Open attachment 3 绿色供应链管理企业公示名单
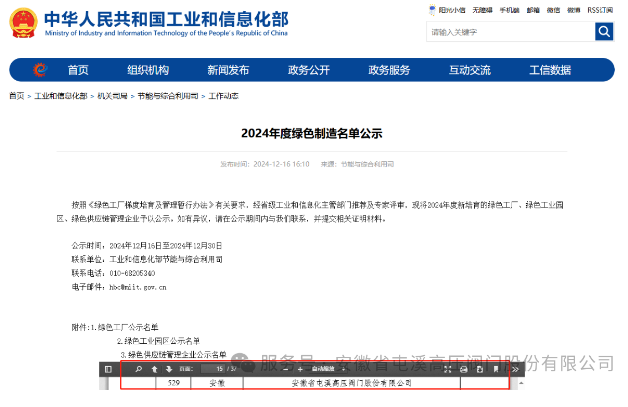The height and width of the screenshot is (407, 628). [177, 355]
